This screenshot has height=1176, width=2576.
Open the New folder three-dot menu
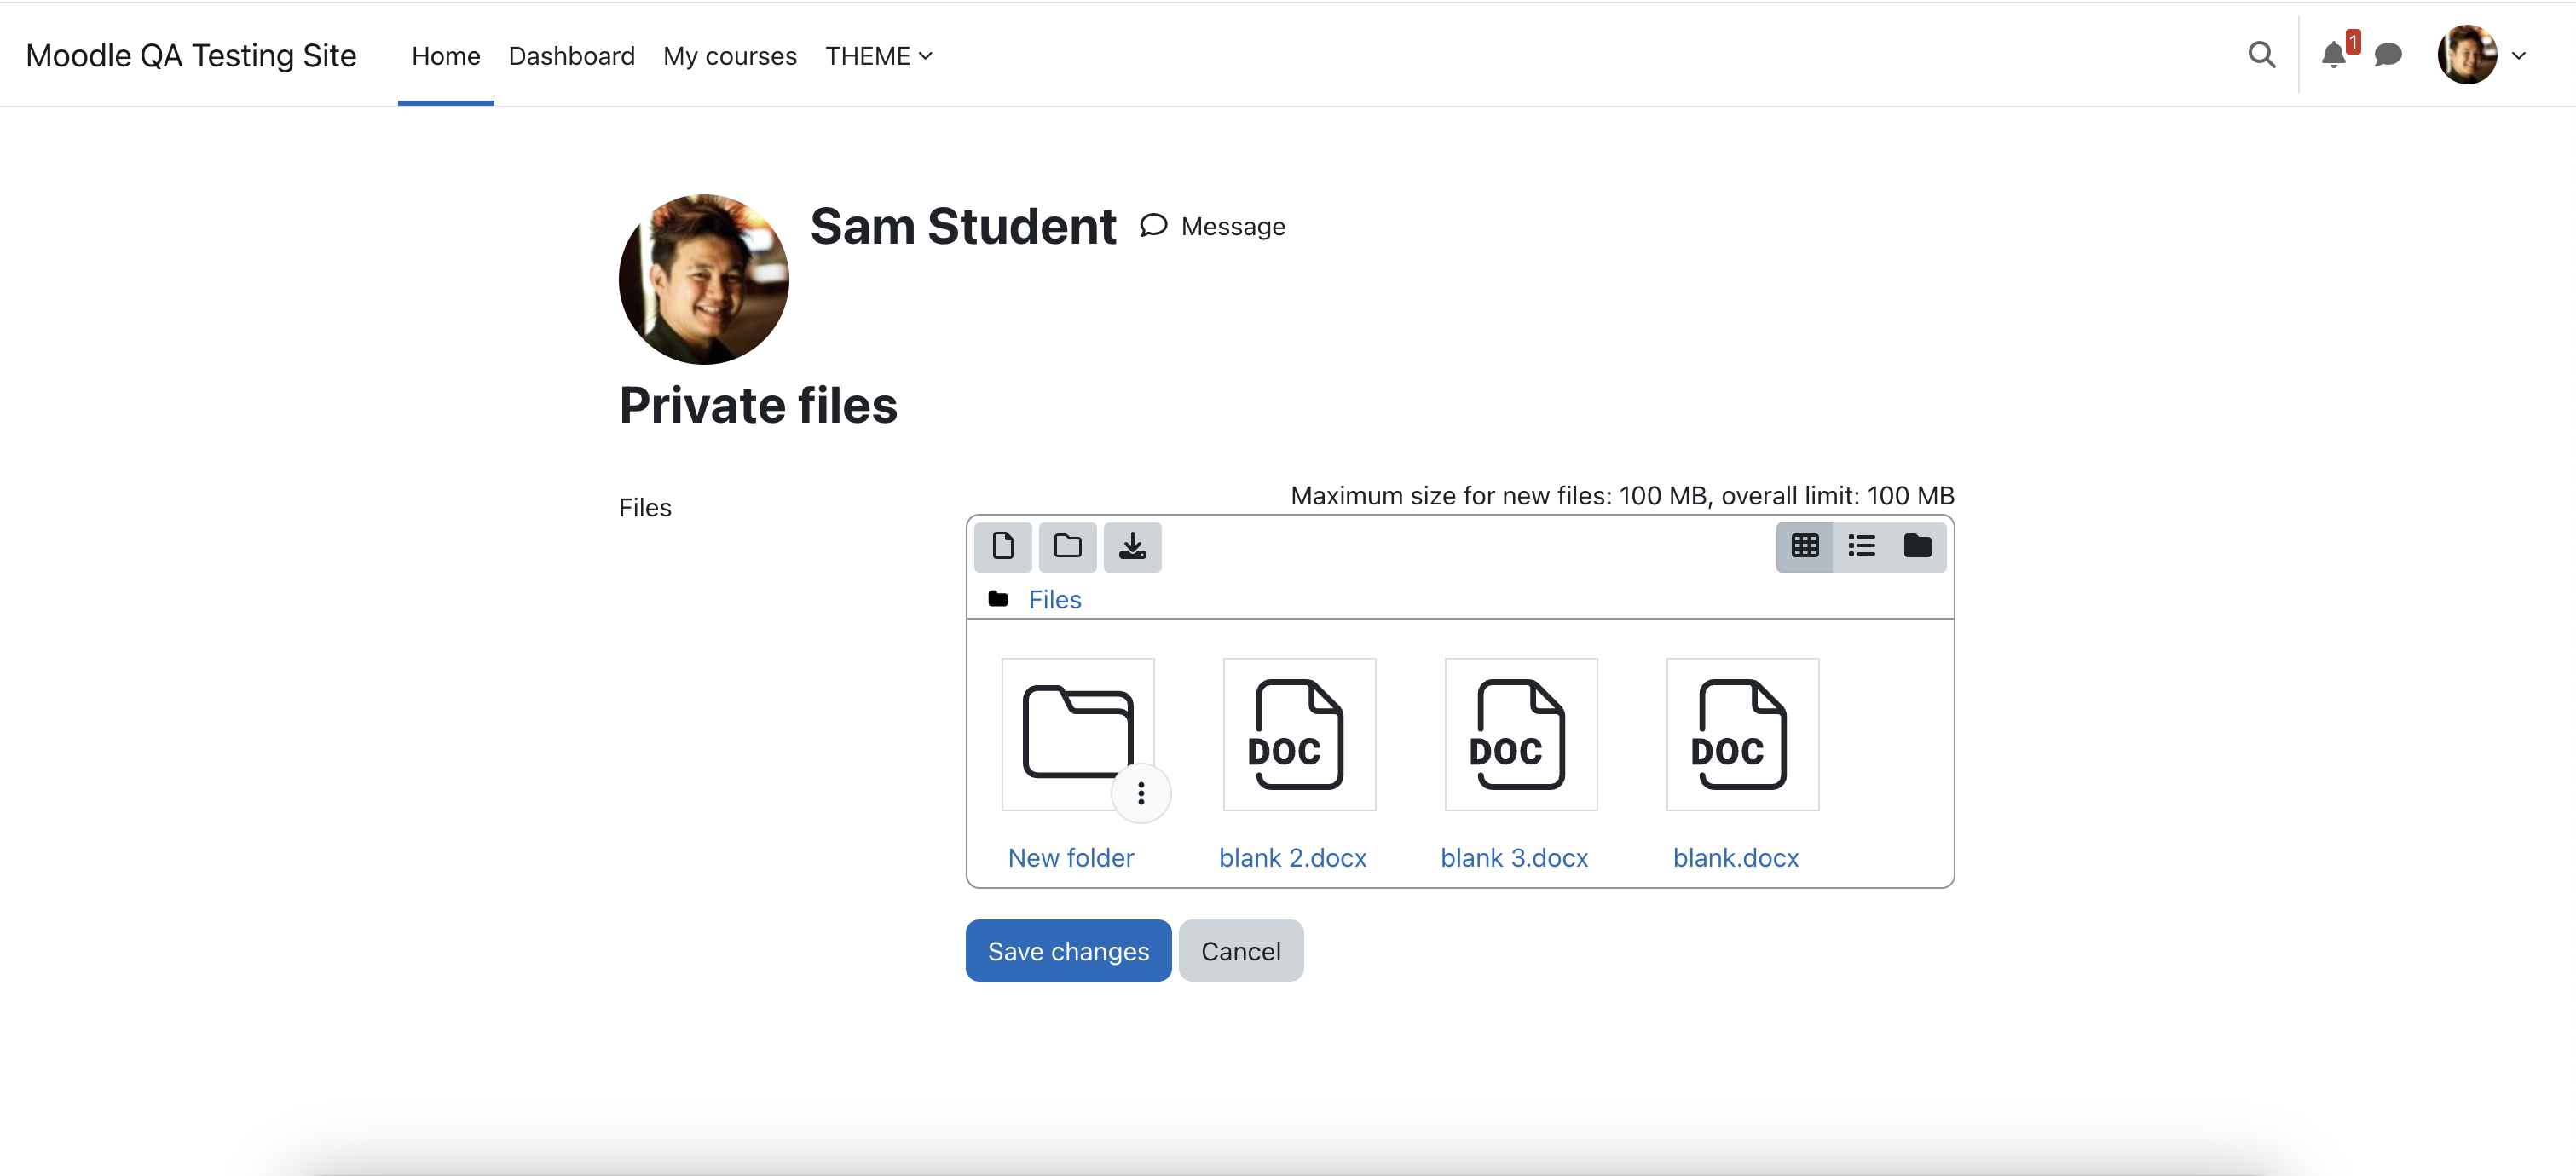point(1141,793)
